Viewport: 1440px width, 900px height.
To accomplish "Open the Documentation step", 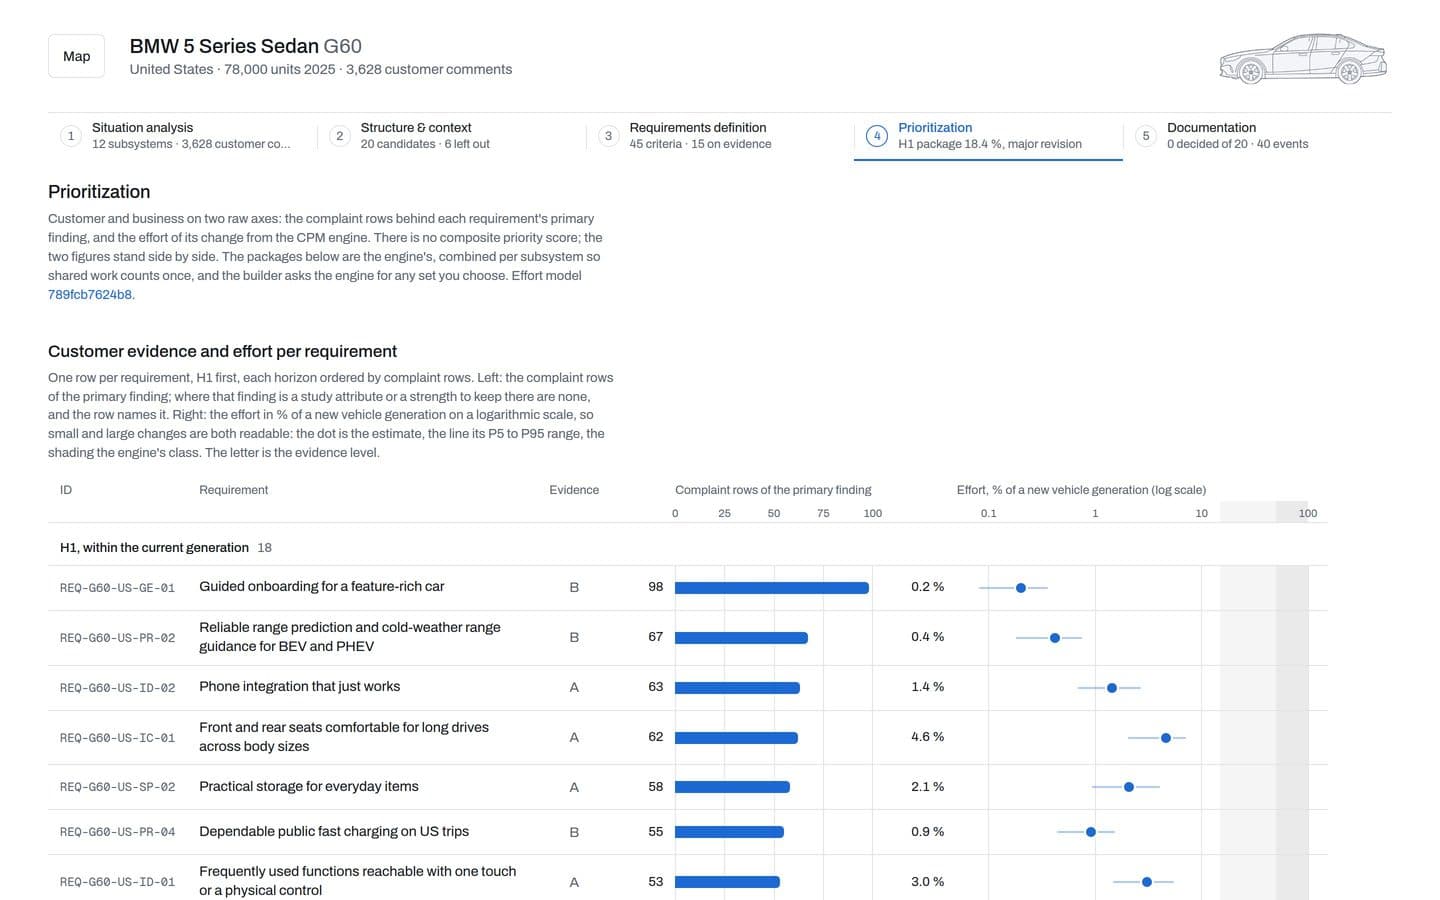I will pyautogui.click(x=1257, y=135).
